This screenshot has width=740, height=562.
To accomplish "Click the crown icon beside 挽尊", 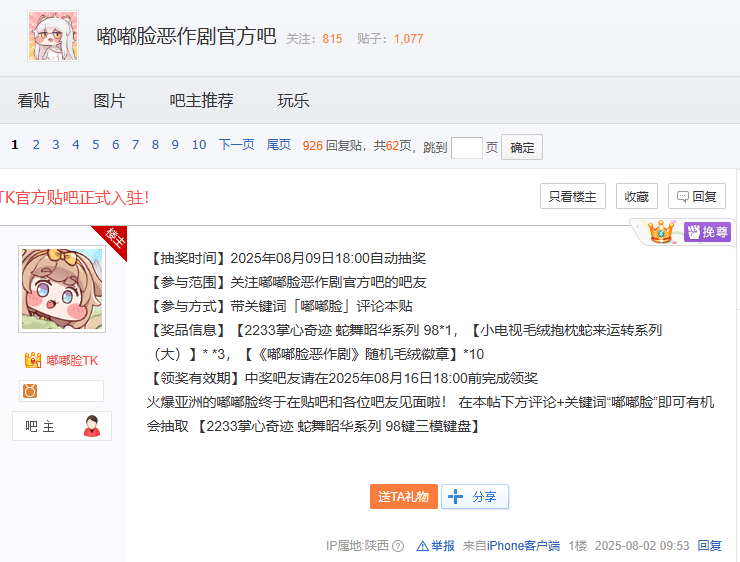I will [661, 232].
